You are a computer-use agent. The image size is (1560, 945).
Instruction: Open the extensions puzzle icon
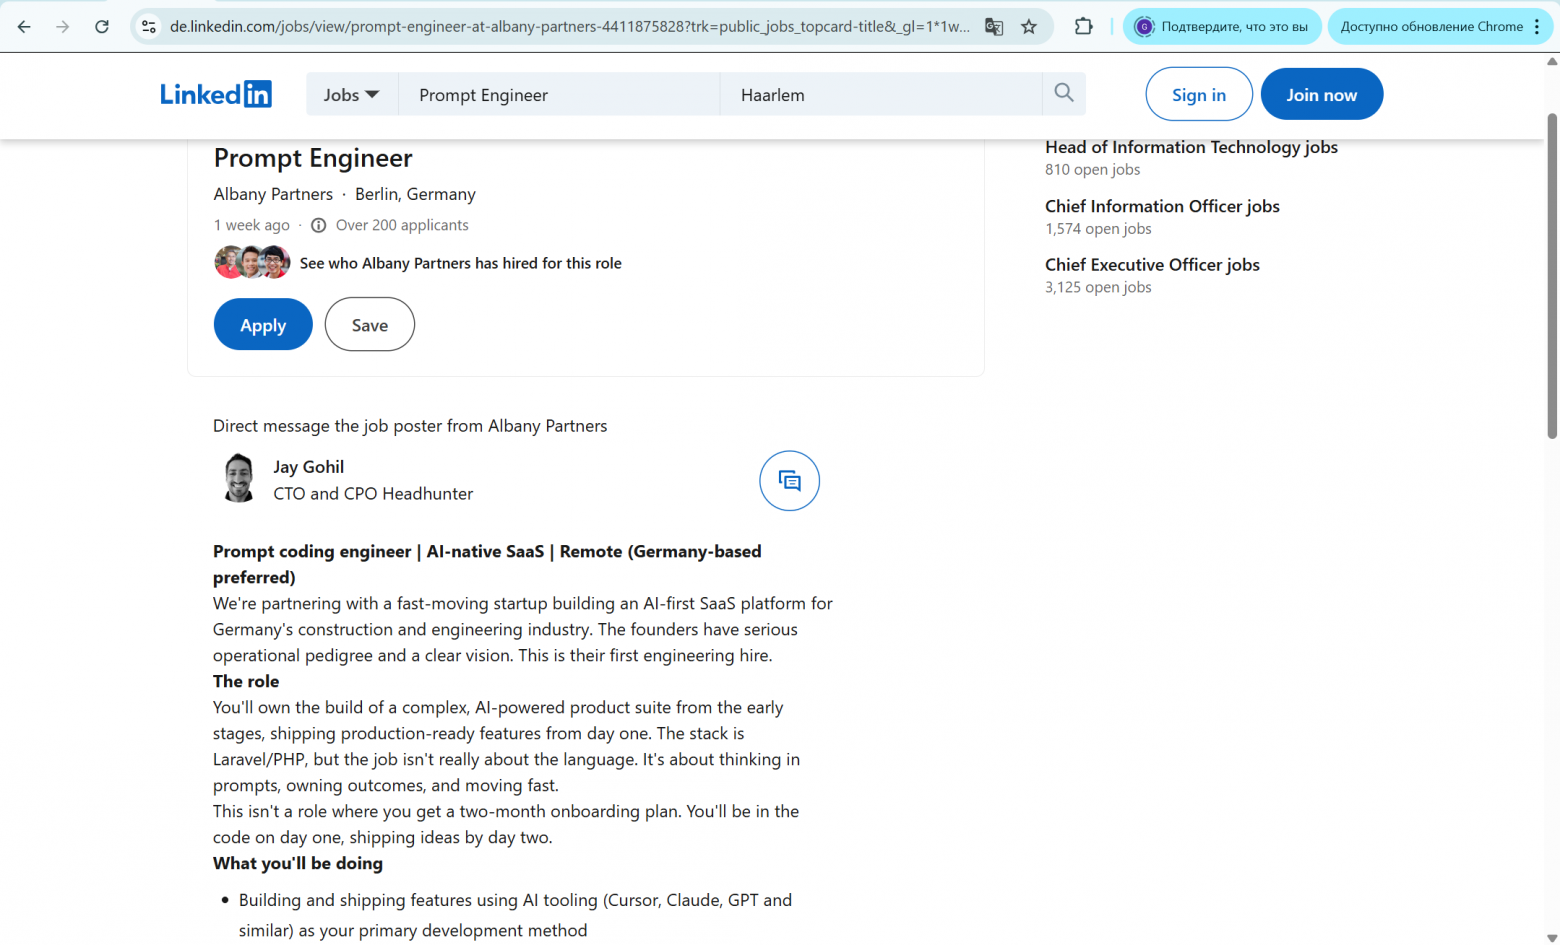[x=1084, y=27]
